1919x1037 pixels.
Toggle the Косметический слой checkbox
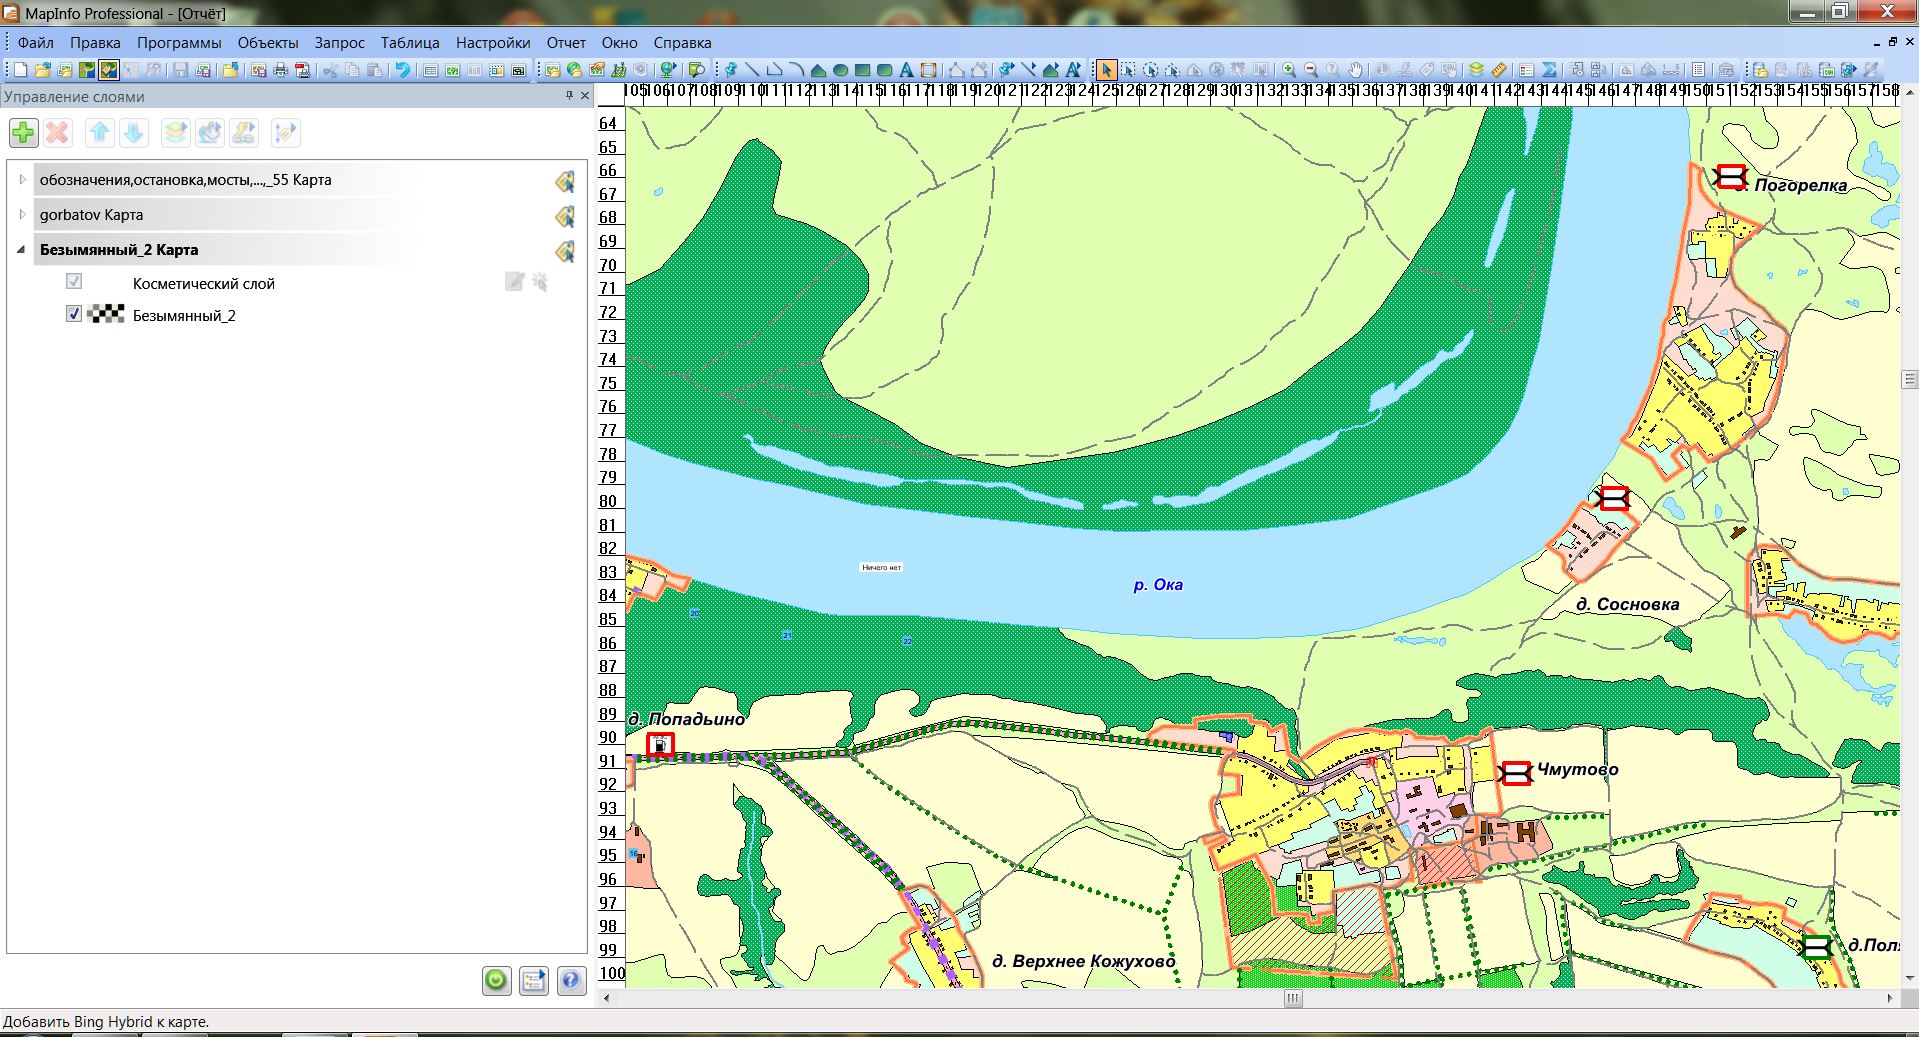(74, 282)
